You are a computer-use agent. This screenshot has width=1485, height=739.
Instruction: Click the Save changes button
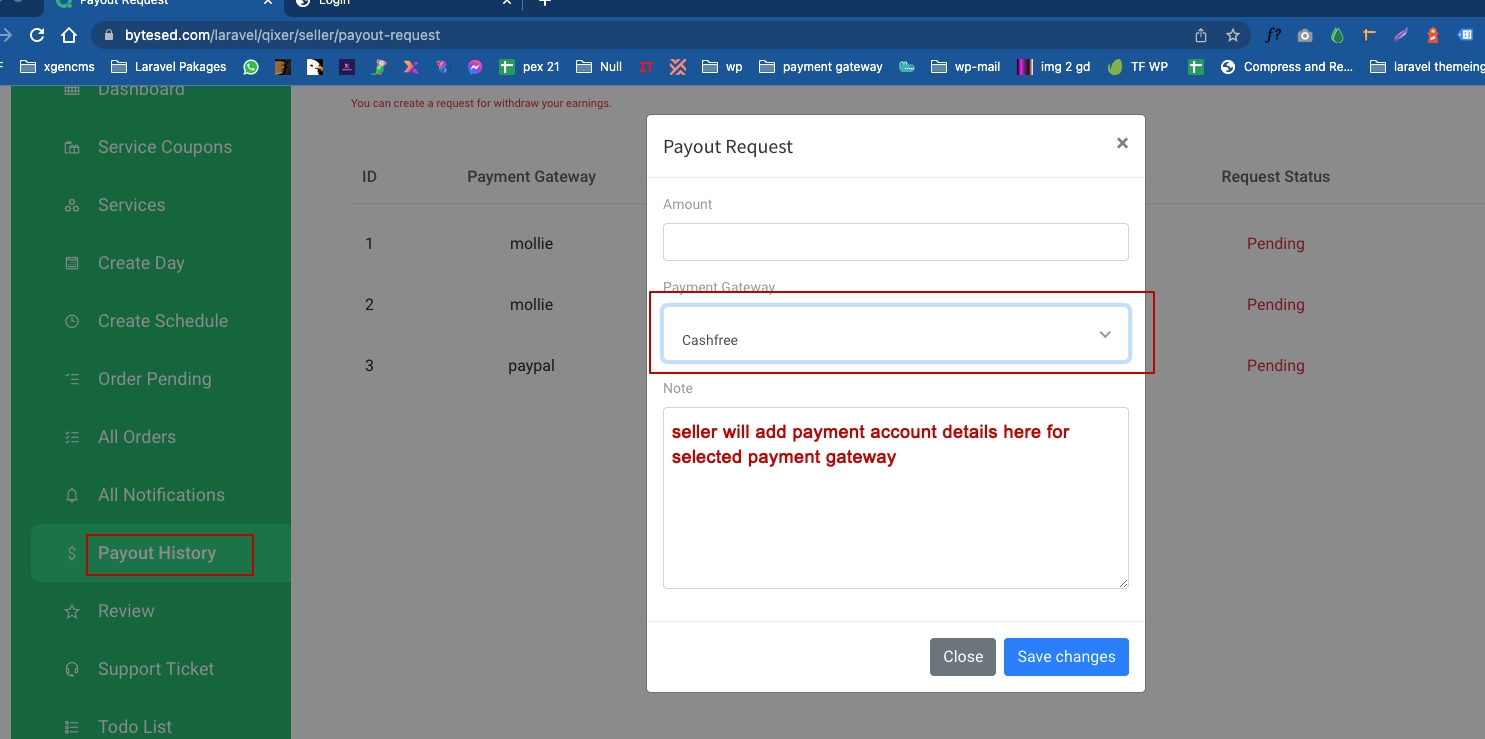[x=1065, y=657]
